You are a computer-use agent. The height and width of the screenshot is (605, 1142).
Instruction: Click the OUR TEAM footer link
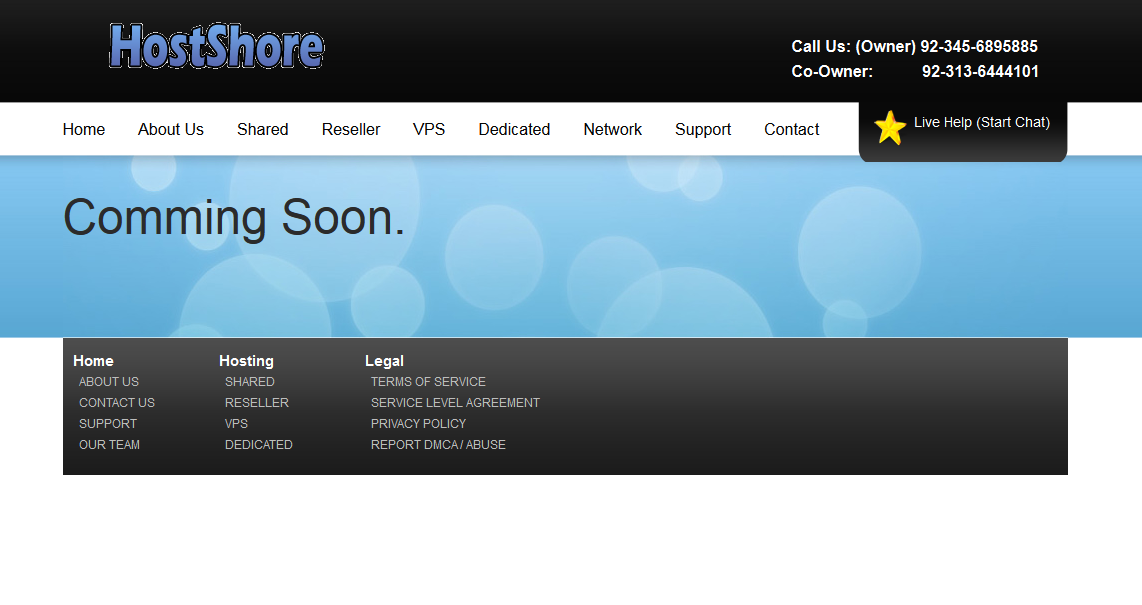109,445
